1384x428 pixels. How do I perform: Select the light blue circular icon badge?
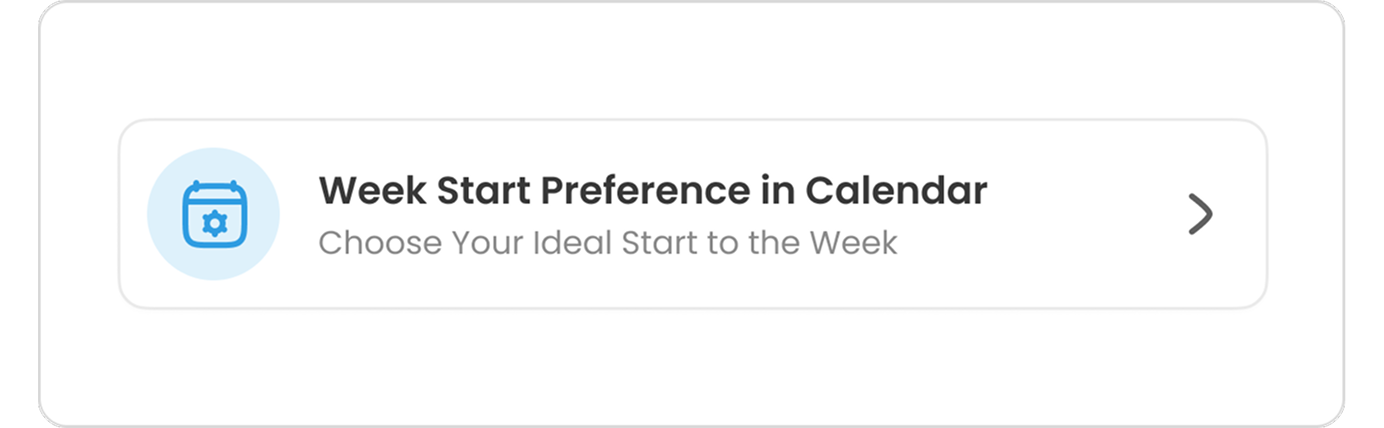tap(213, 214)
